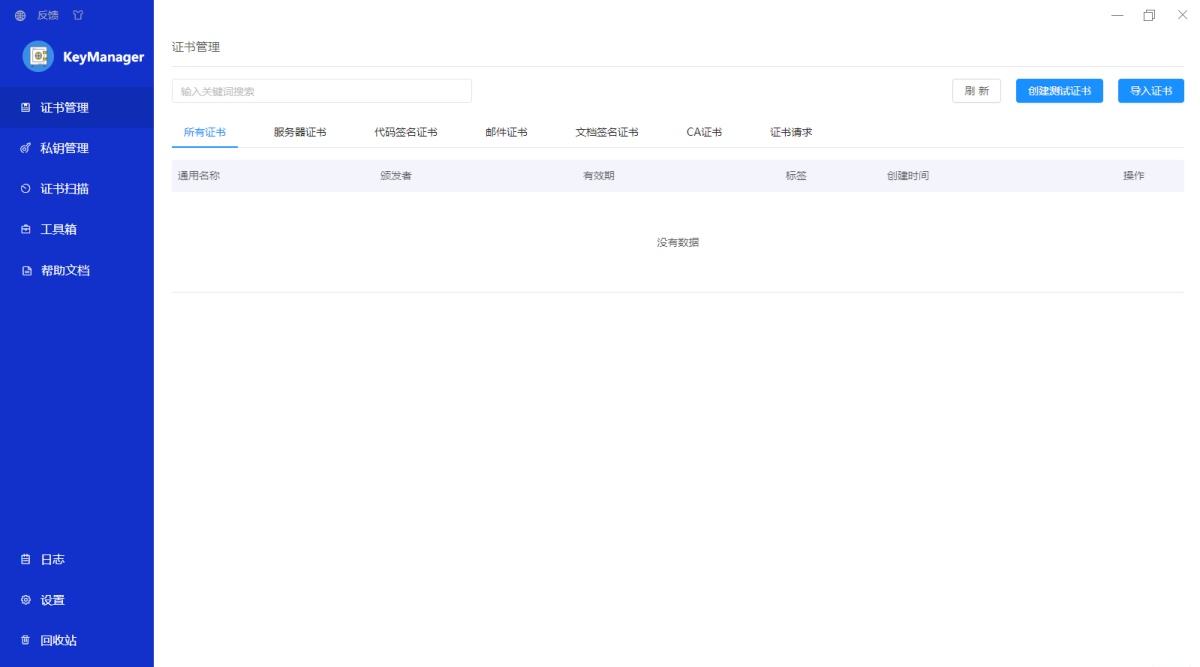Select 证书管理 in the sidebar
This screenshot has width=1200, height=667.
click(64, 107)
